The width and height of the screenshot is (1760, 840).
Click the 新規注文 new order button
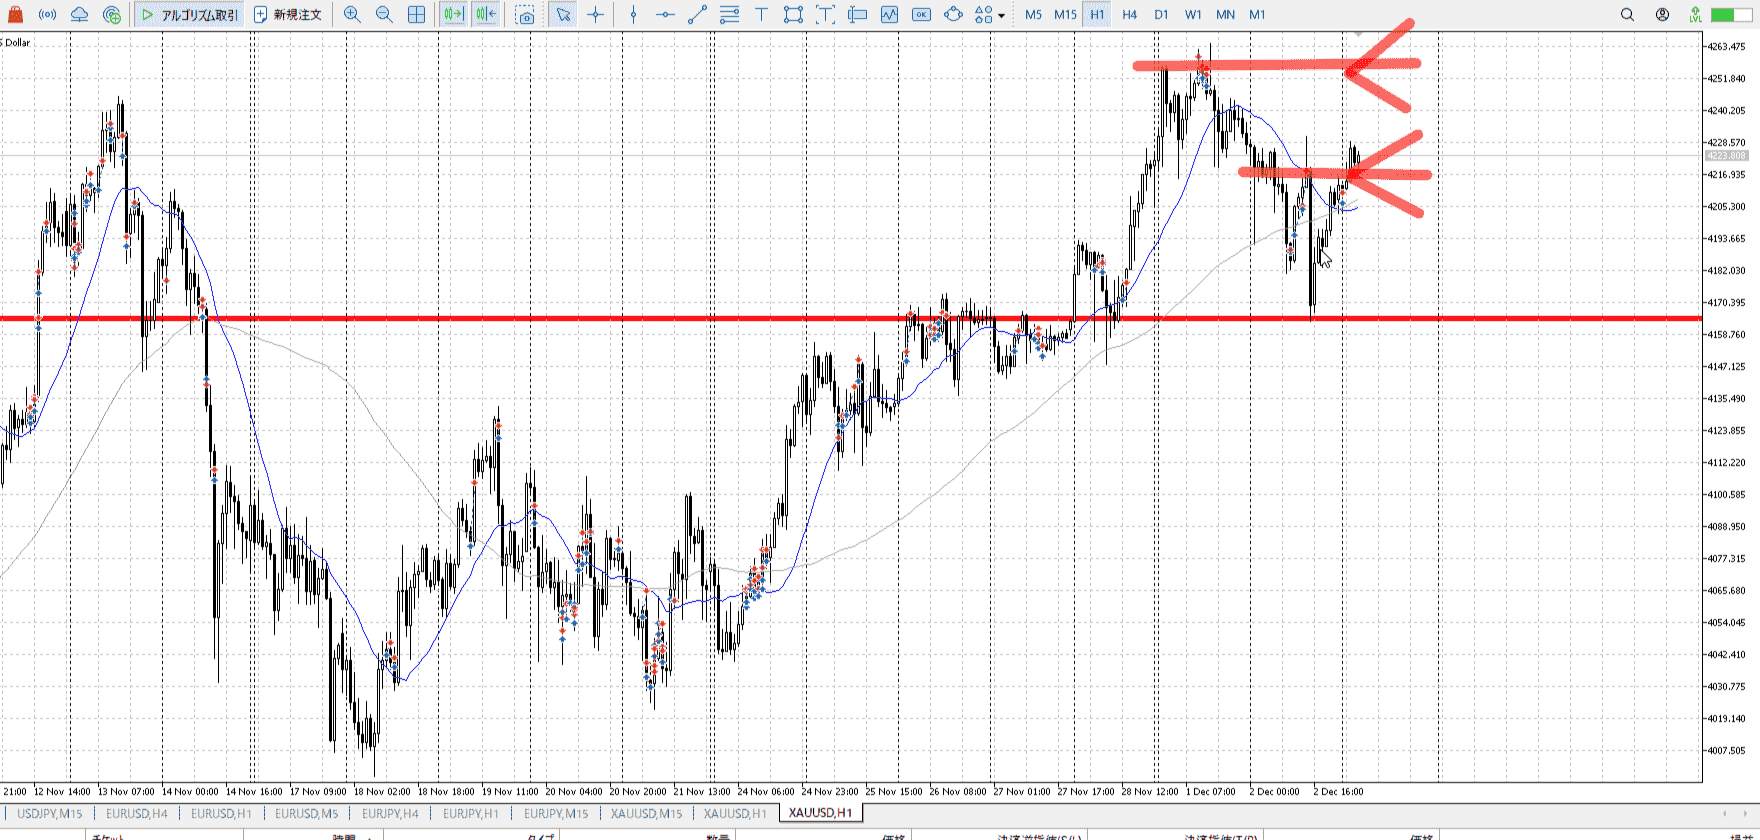[288, 15]
